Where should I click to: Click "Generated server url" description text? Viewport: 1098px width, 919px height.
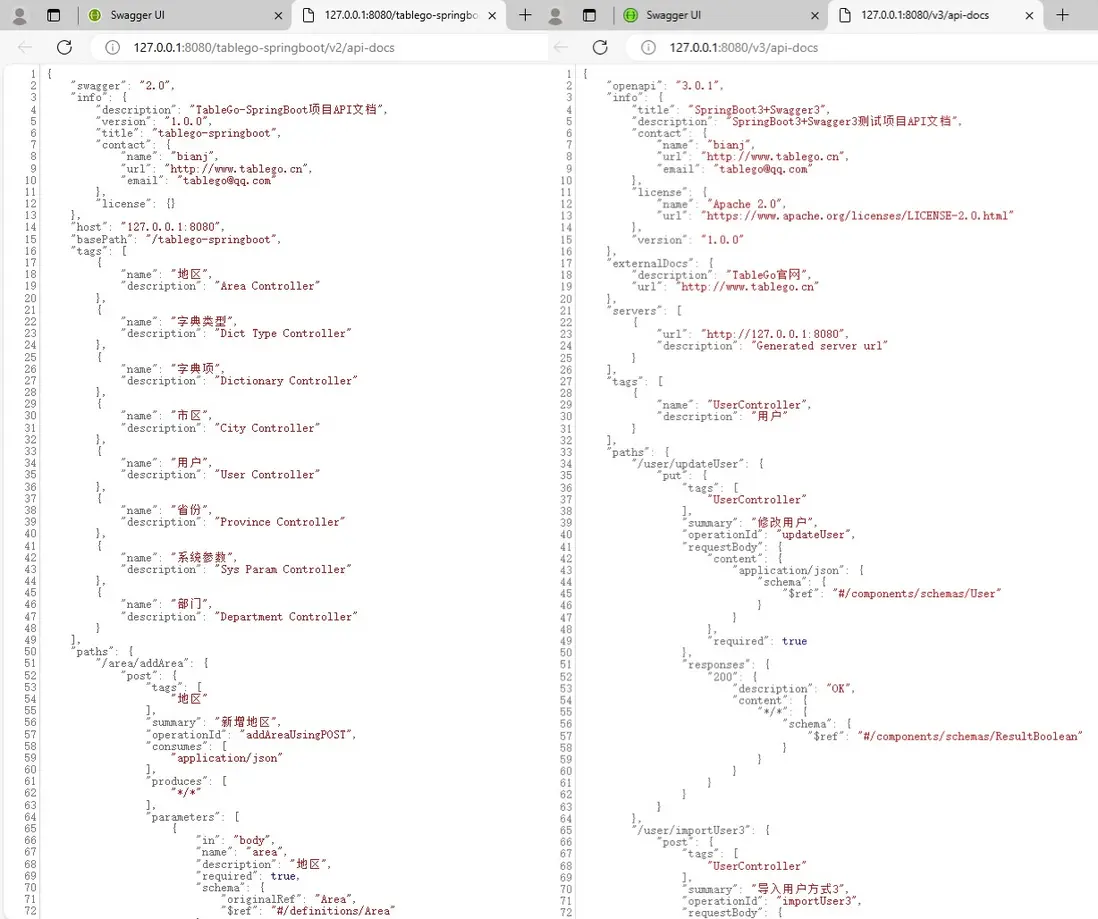pyautogui.click(x=819, y=345)
